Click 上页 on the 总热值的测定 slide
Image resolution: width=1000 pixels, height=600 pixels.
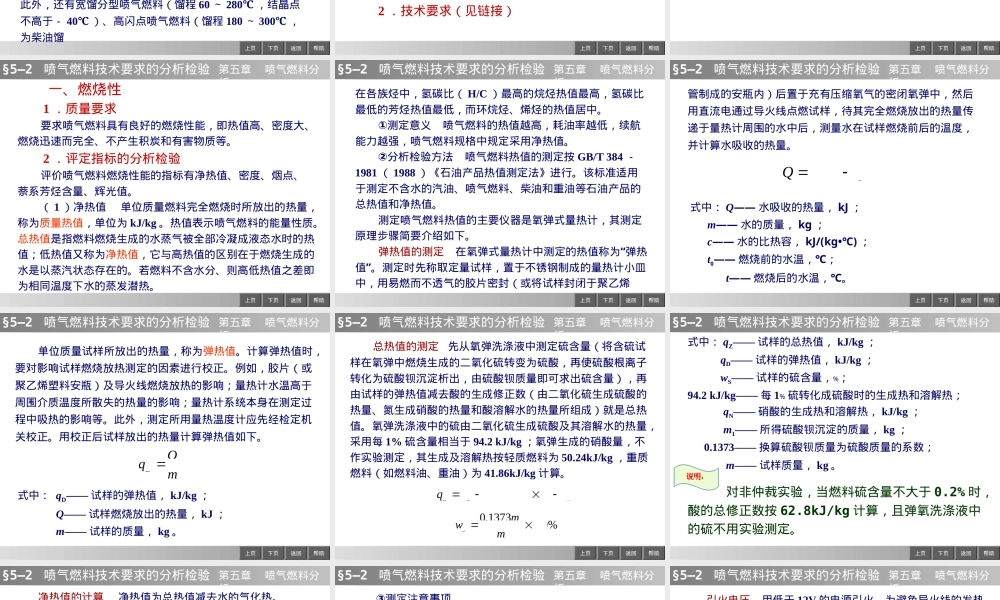[585, 553]
